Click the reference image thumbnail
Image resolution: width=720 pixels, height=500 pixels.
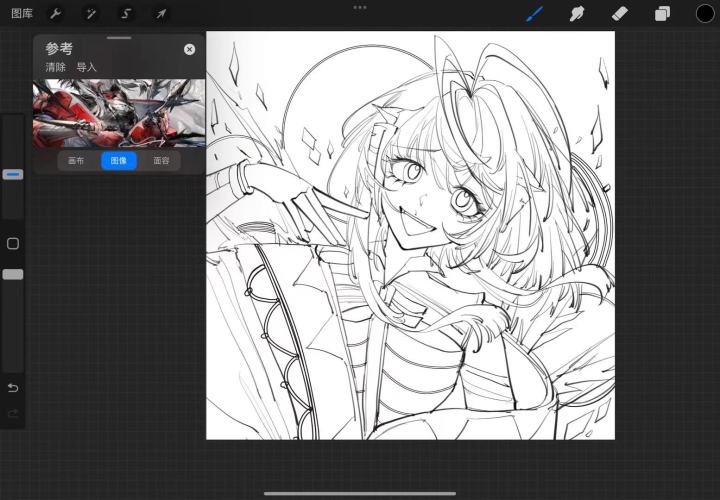[x=118, y=113]
